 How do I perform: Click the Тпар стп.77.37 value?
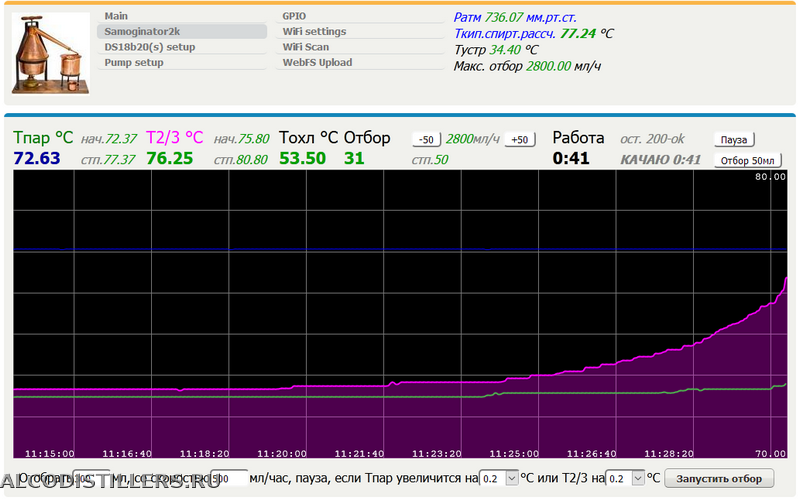tap(108, 160)
